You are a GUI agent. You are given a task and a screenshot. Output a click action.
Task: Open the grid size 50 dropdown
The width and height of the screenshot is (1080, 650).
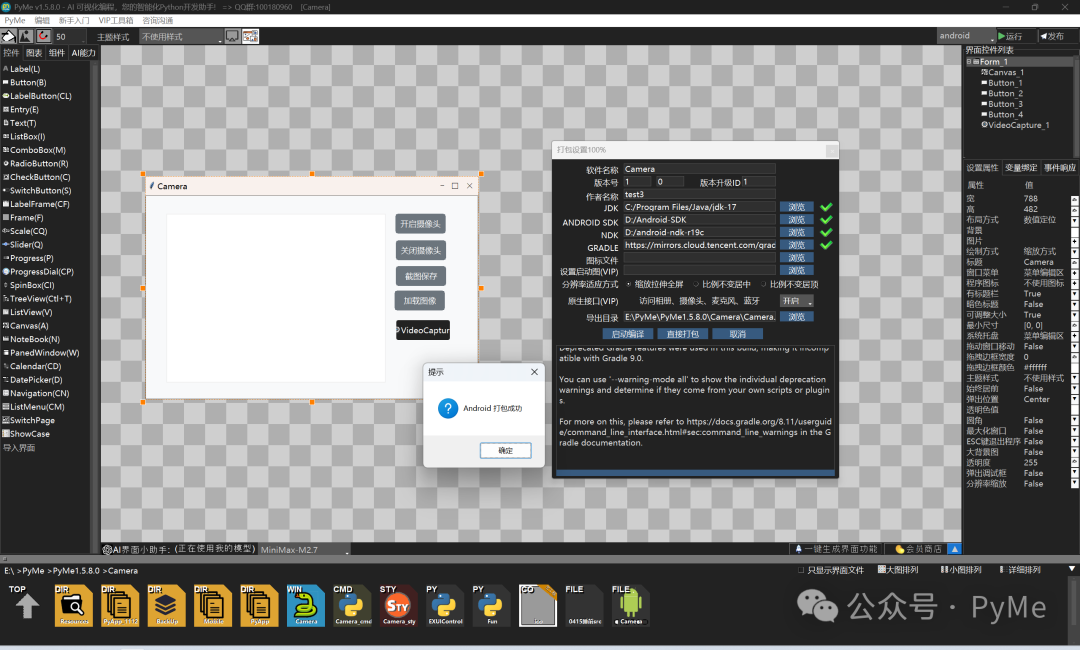70,36
